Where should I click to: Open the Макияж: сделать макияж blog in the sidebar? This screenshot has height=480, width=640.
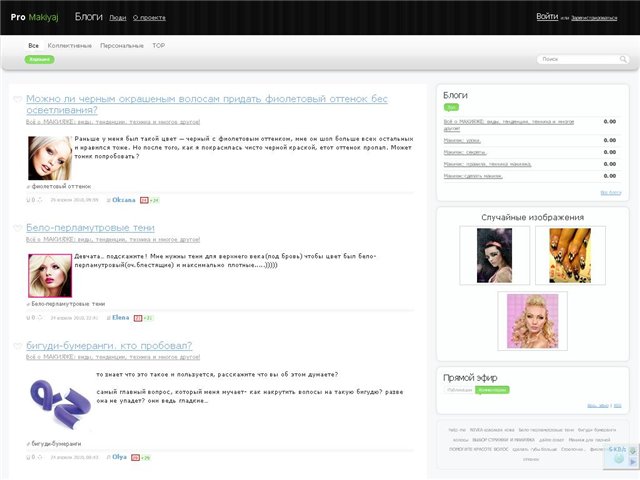tap(473, 176)
